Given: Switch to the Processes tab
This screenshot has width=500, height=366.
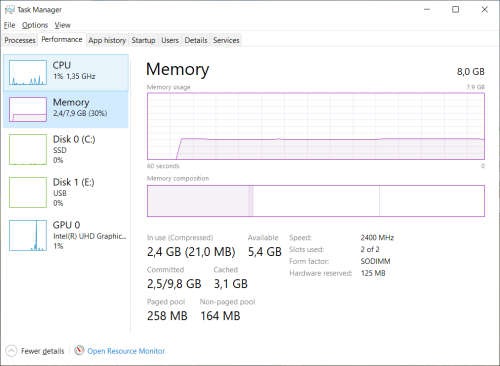Looking at the screenshot, I should (x=20, y=40).
